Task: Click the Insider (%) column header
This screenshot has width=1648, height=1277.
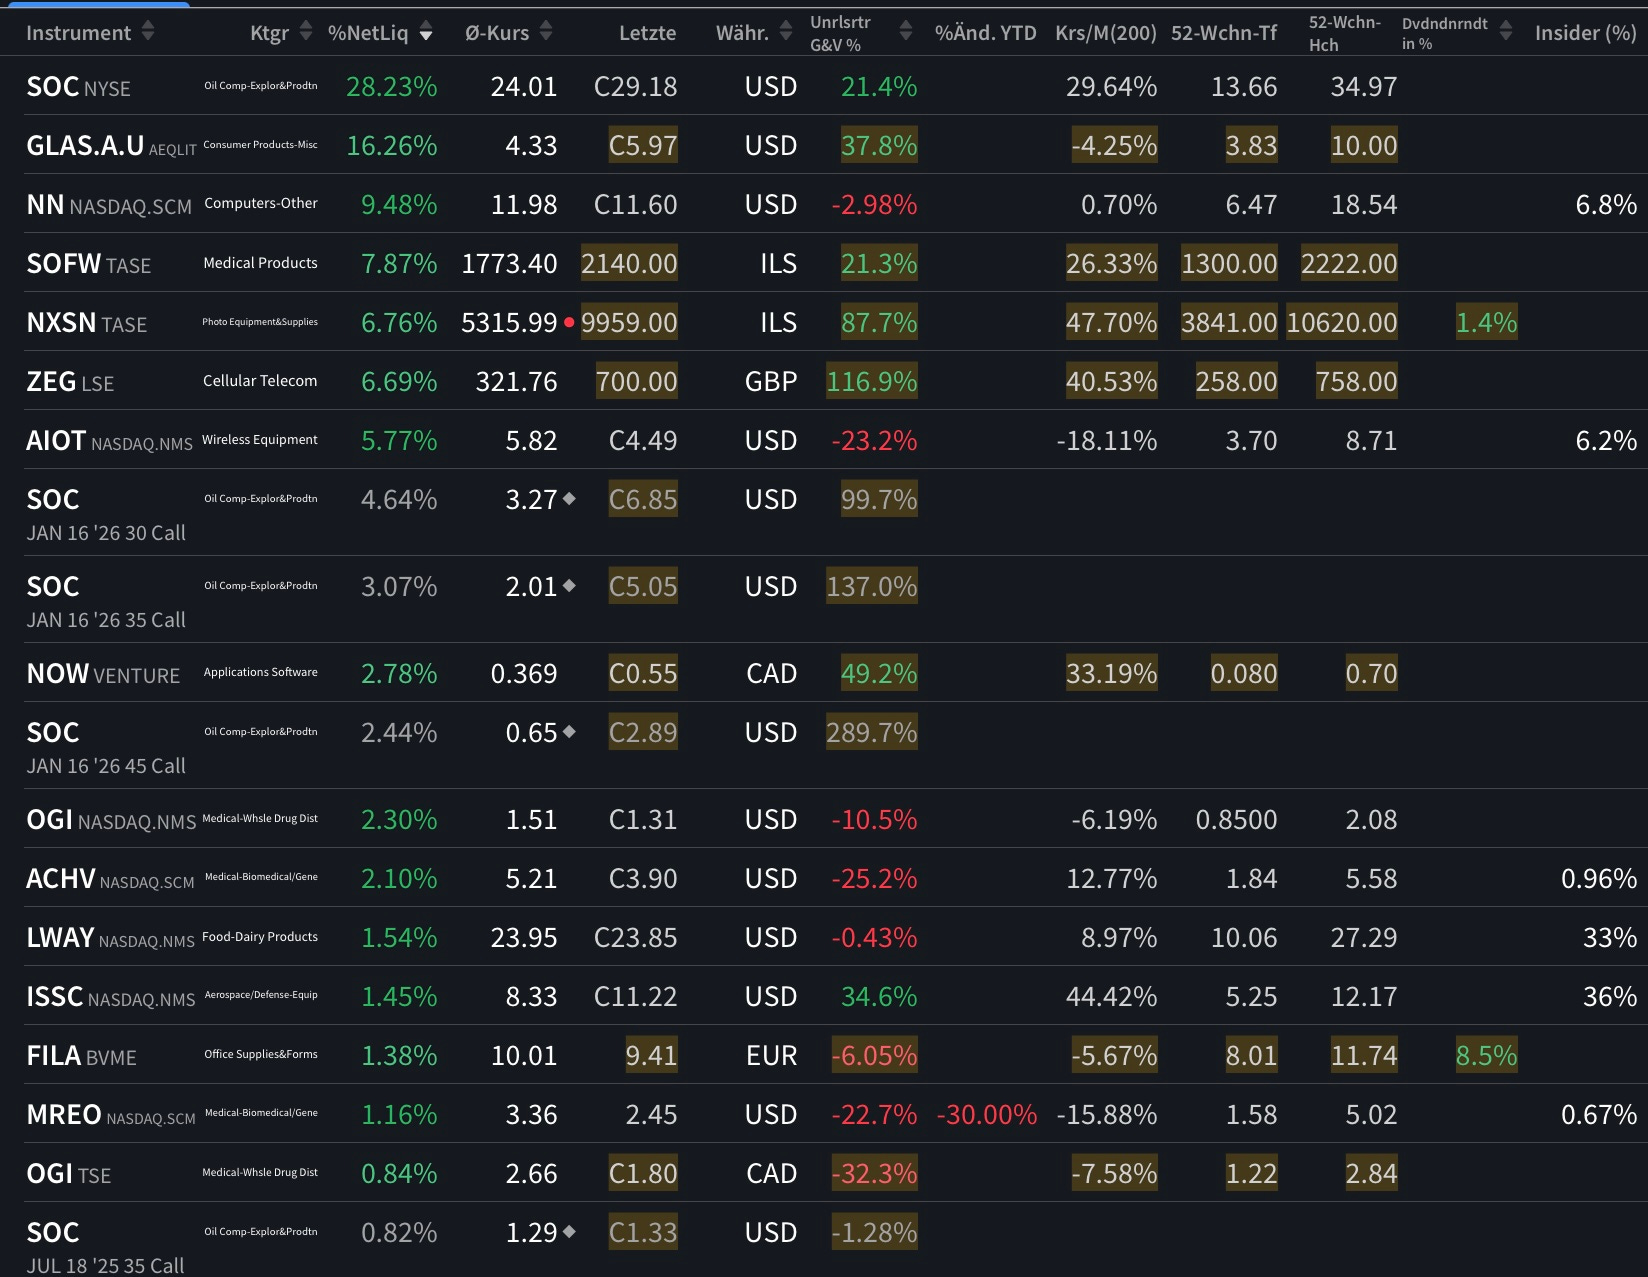Action: 1586,33
